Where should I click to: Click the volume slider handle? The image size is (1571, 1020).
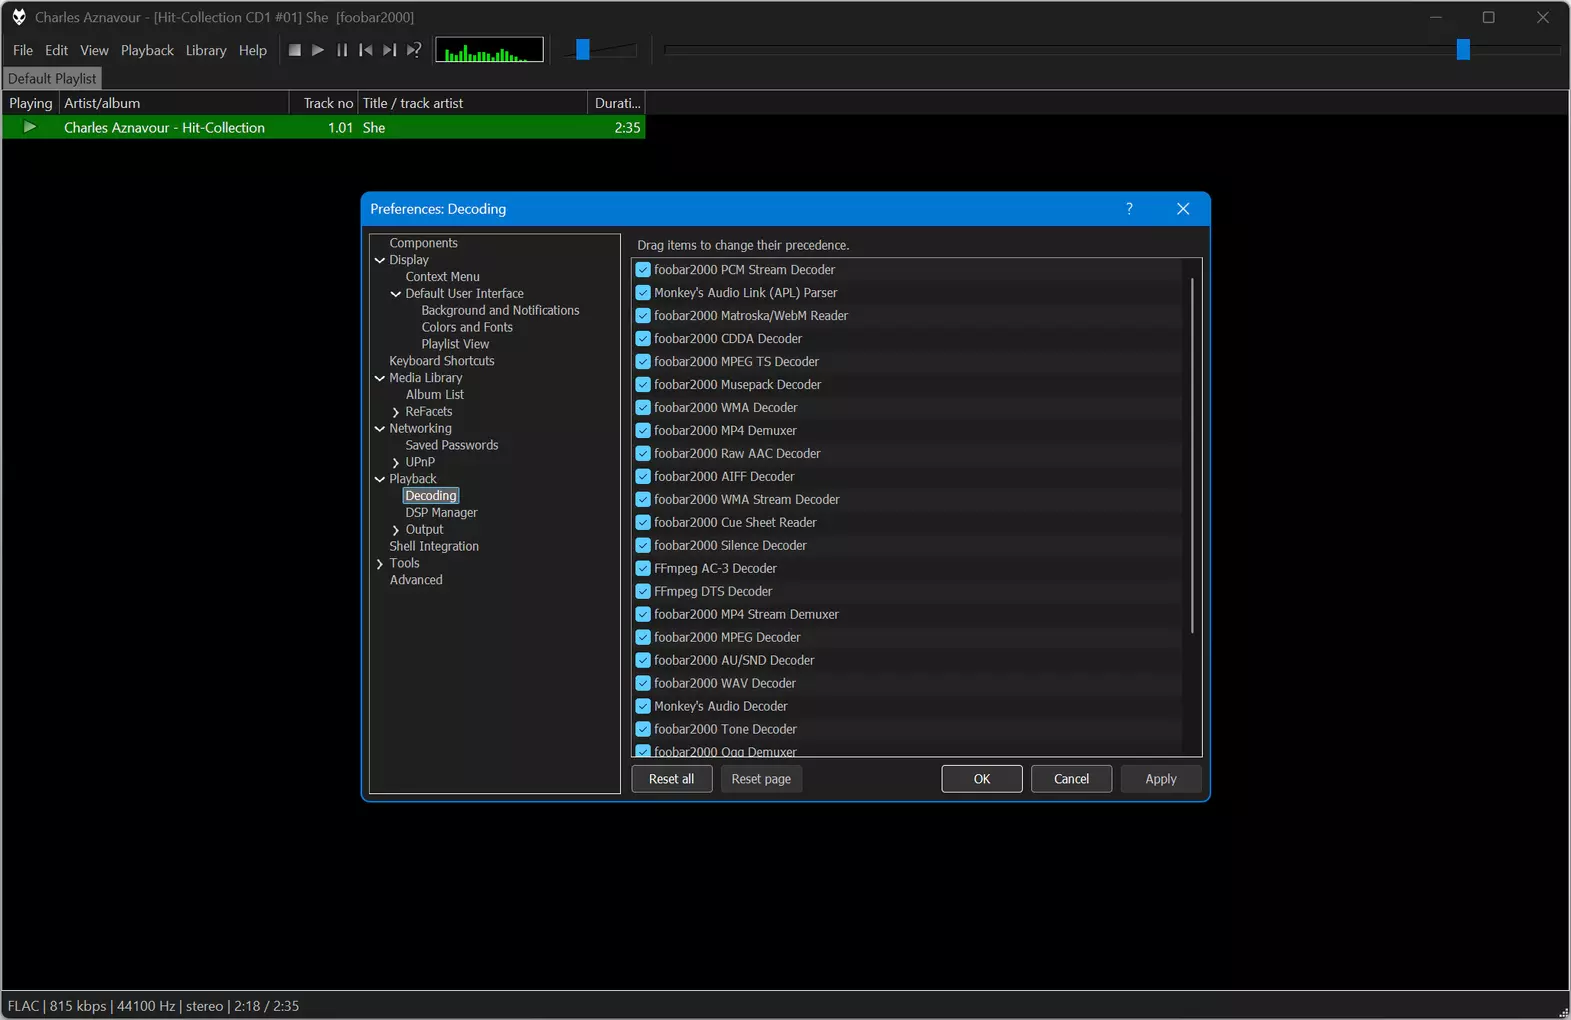tap(583, 50)
